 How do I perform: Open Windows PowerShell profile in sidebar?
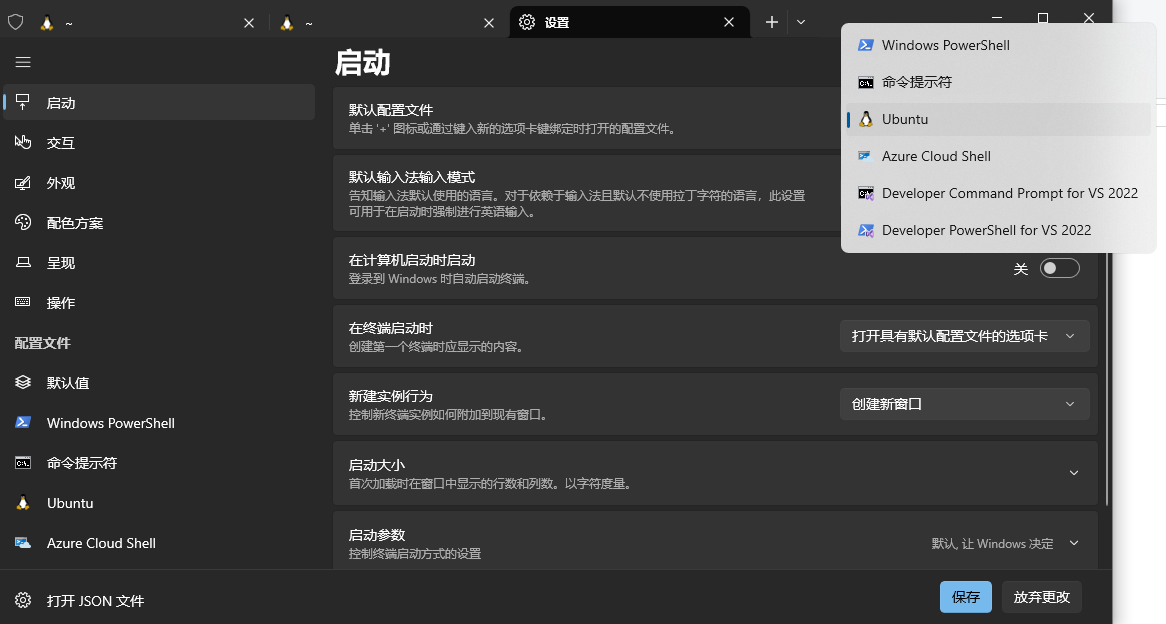point(160,423)
